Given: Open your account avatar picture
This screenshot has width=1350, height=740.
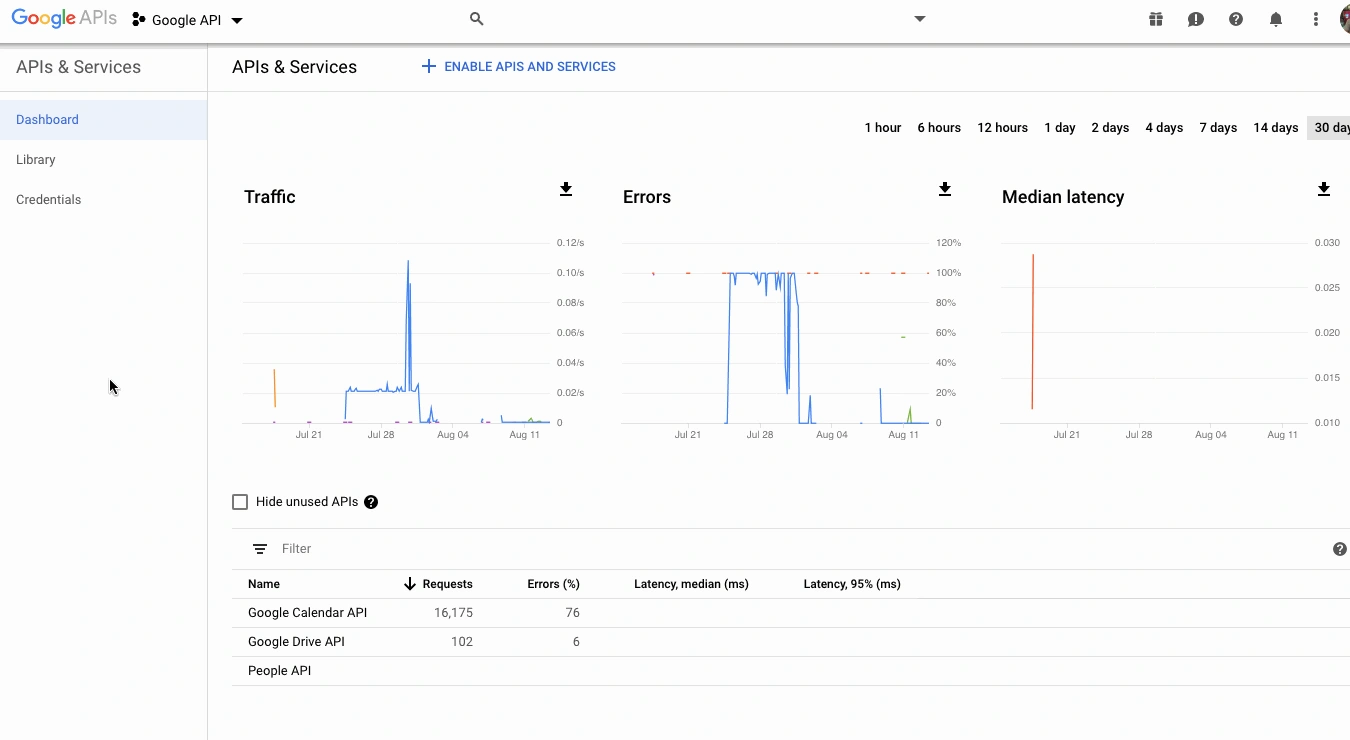Looking at the screenshot, I should [x=1344, y=19].
